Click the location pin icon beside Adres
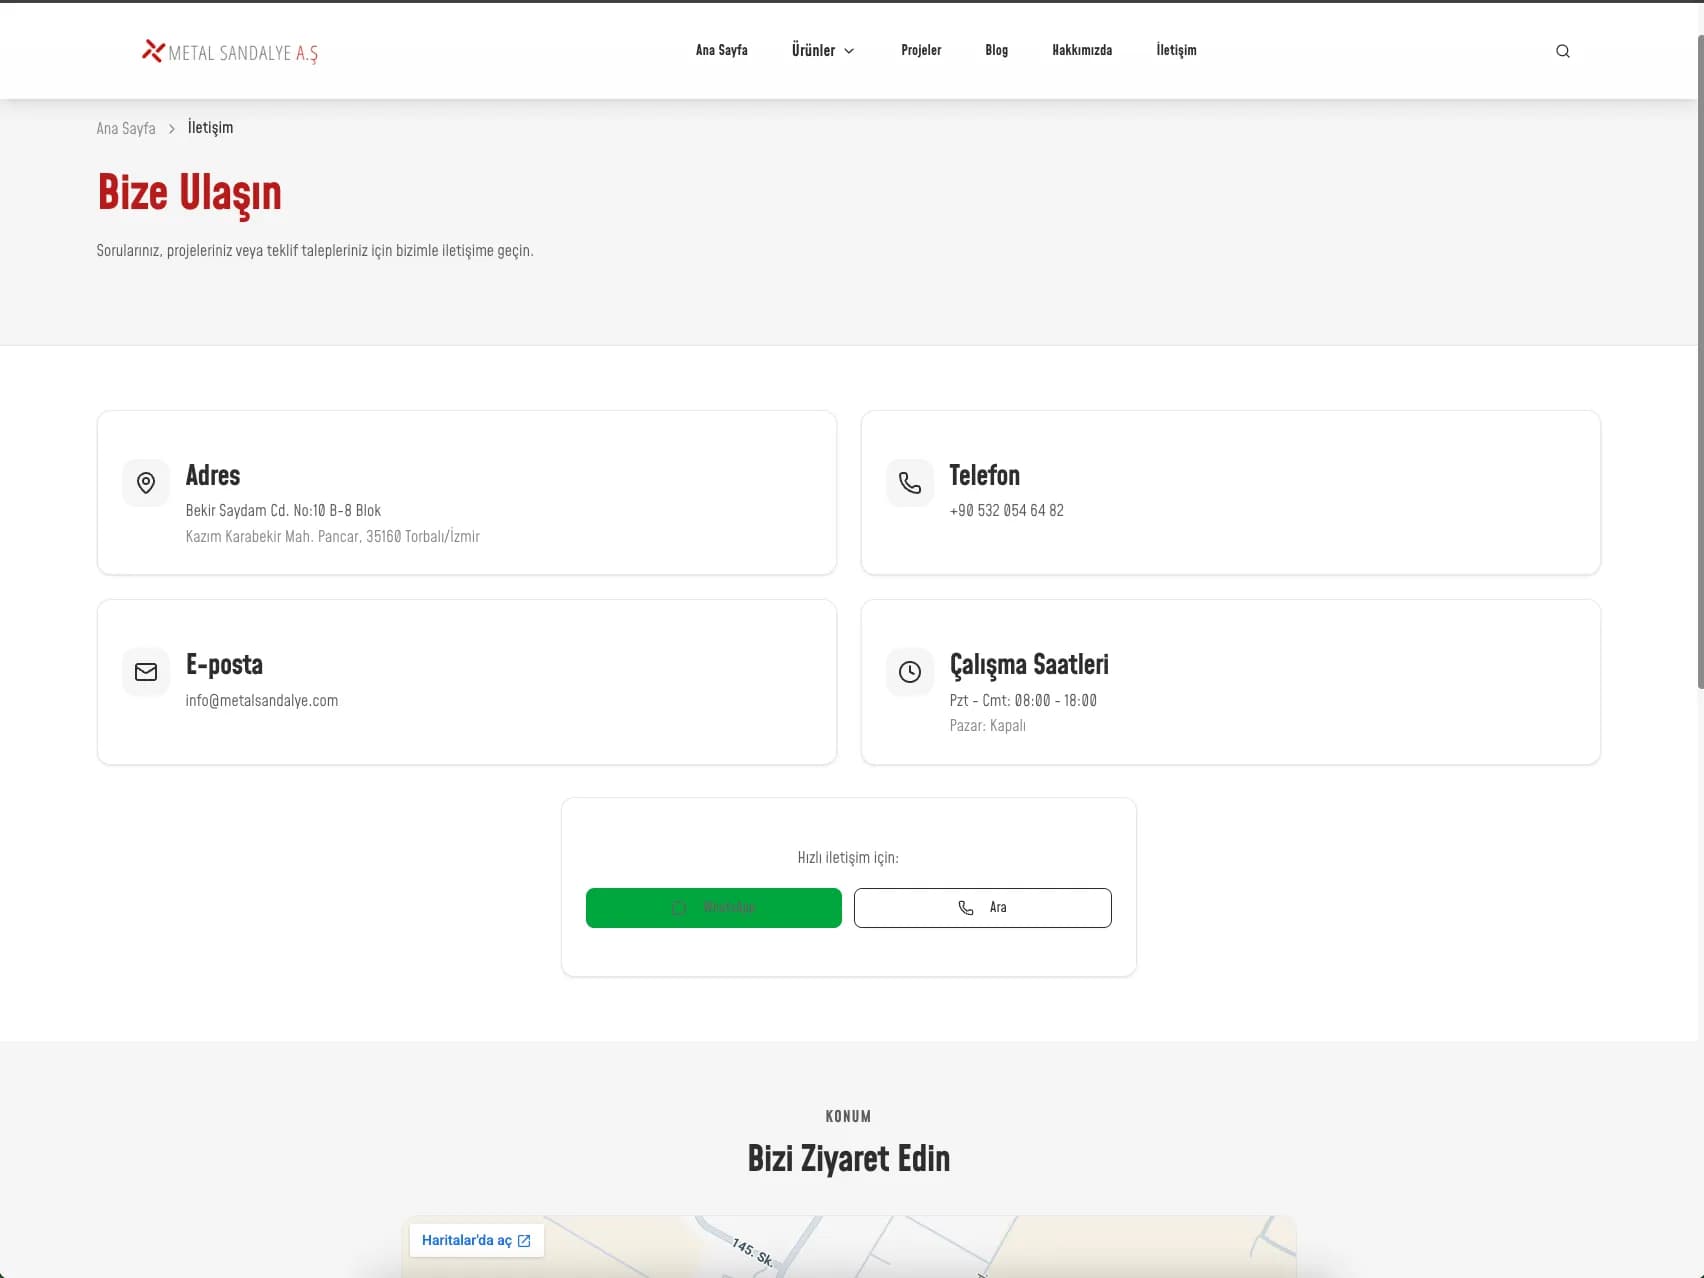 coord(146,483)
